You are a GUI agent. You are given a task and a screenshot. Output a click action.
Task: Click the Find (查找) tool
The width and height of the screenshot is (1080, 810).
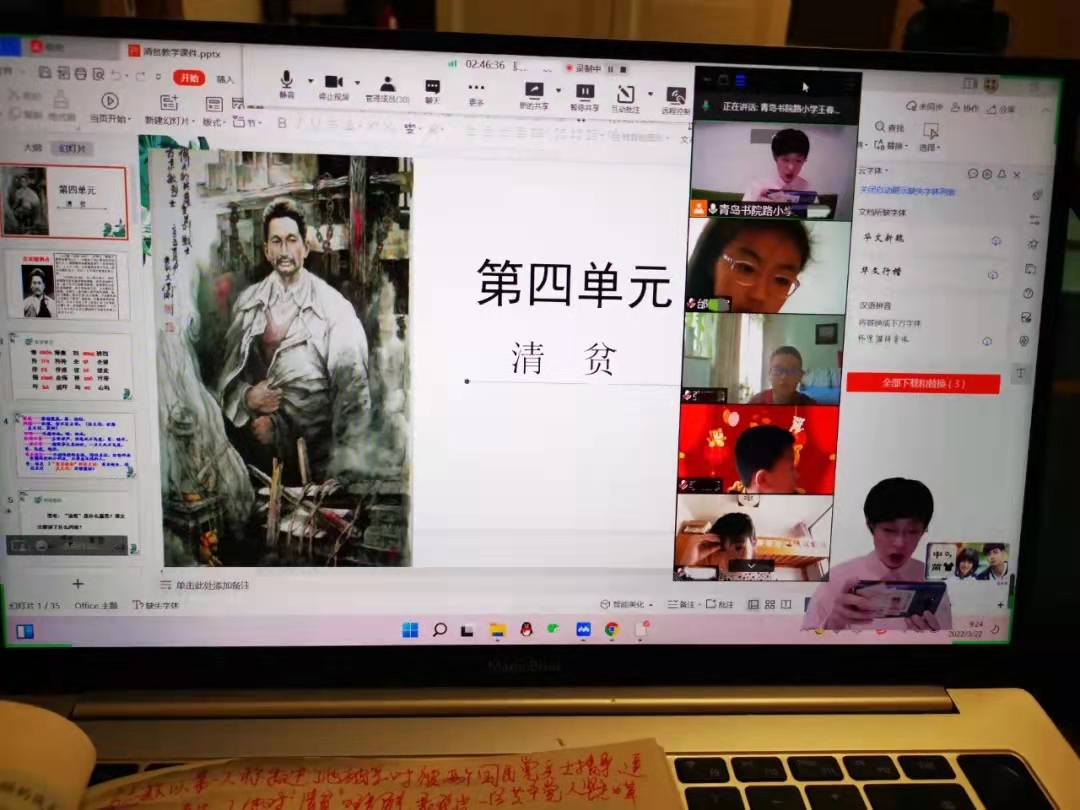coord(889,127)
